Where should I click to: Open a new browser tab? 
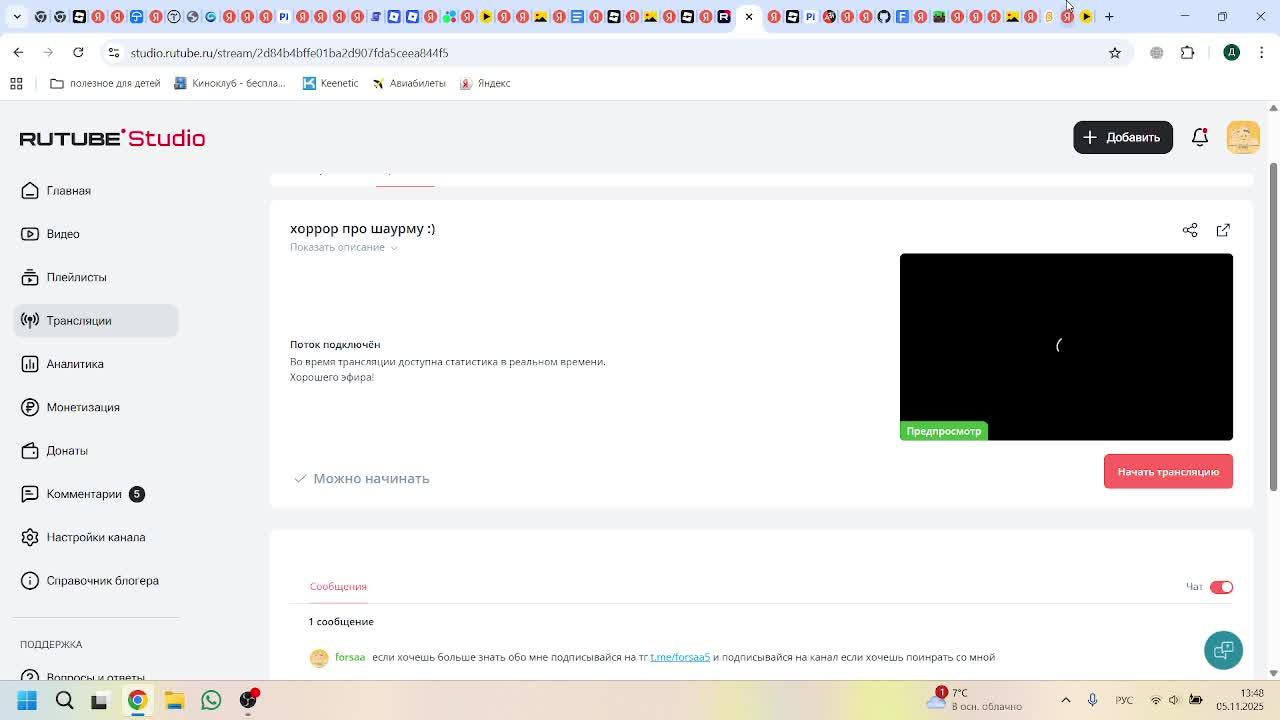point(1109,16)
